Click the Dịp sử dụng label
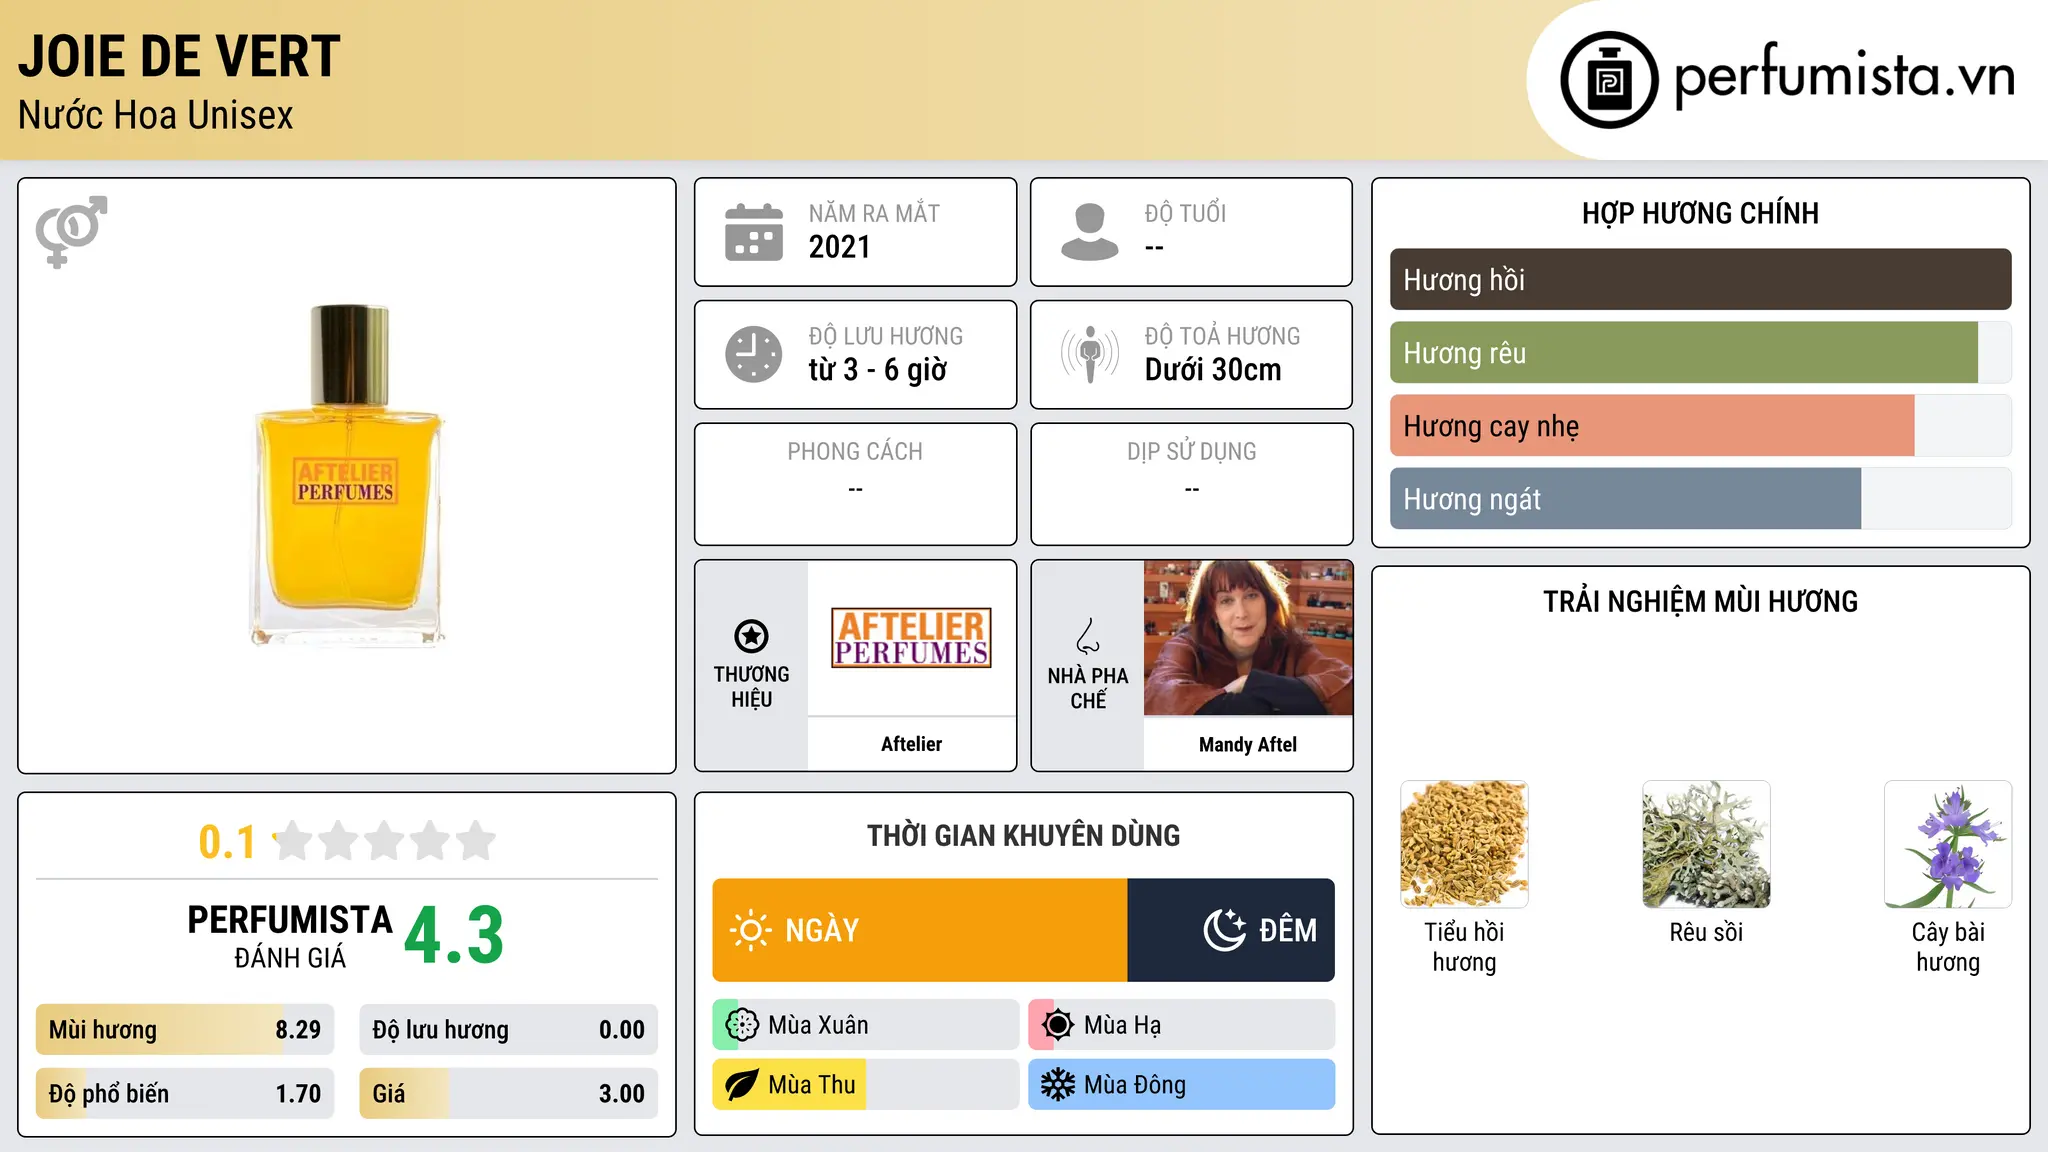Screen dimensions: 2048x1152 1191,452
